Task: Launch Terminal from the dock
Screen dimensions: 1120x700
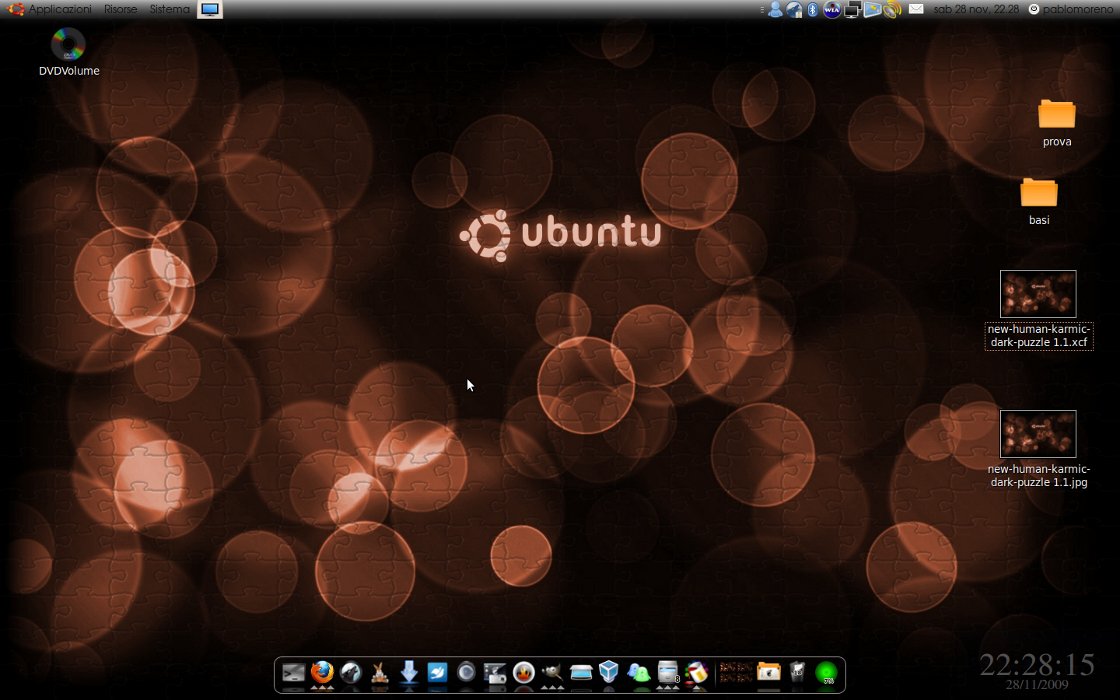Action: click(x=294, y=673)
